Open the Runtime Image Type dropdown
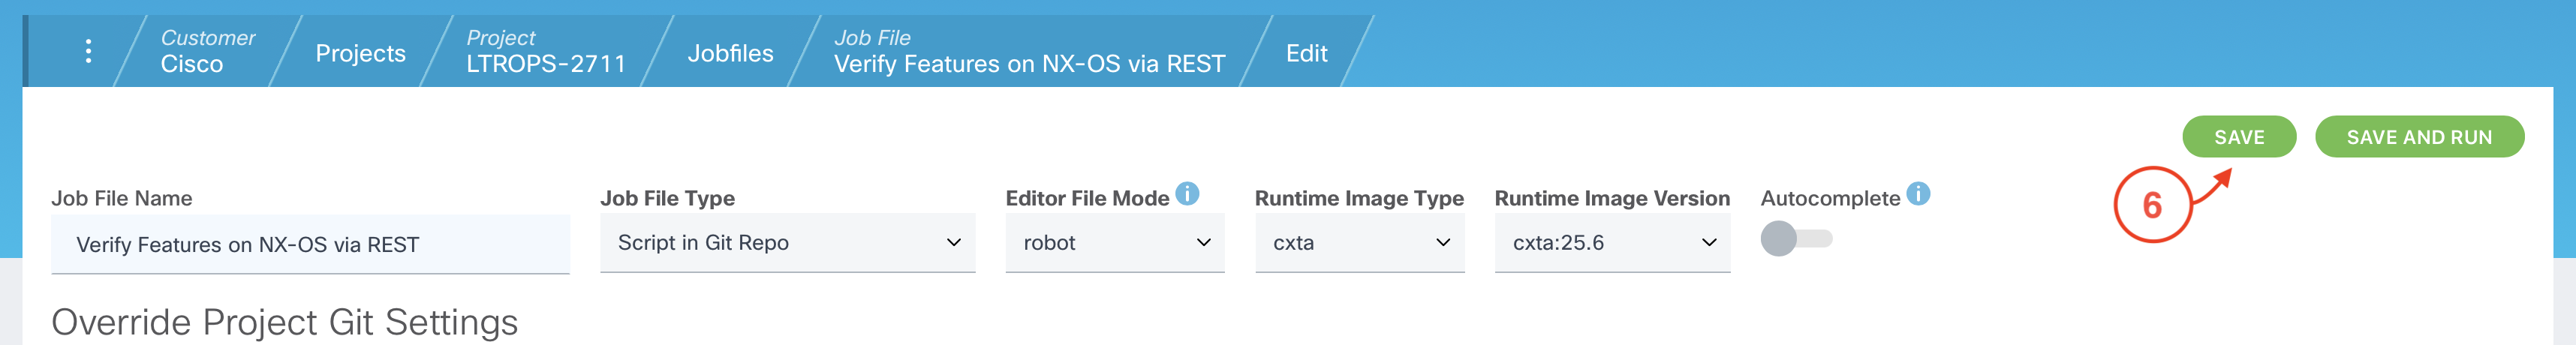2576x345 pixels. [1359, 243]
